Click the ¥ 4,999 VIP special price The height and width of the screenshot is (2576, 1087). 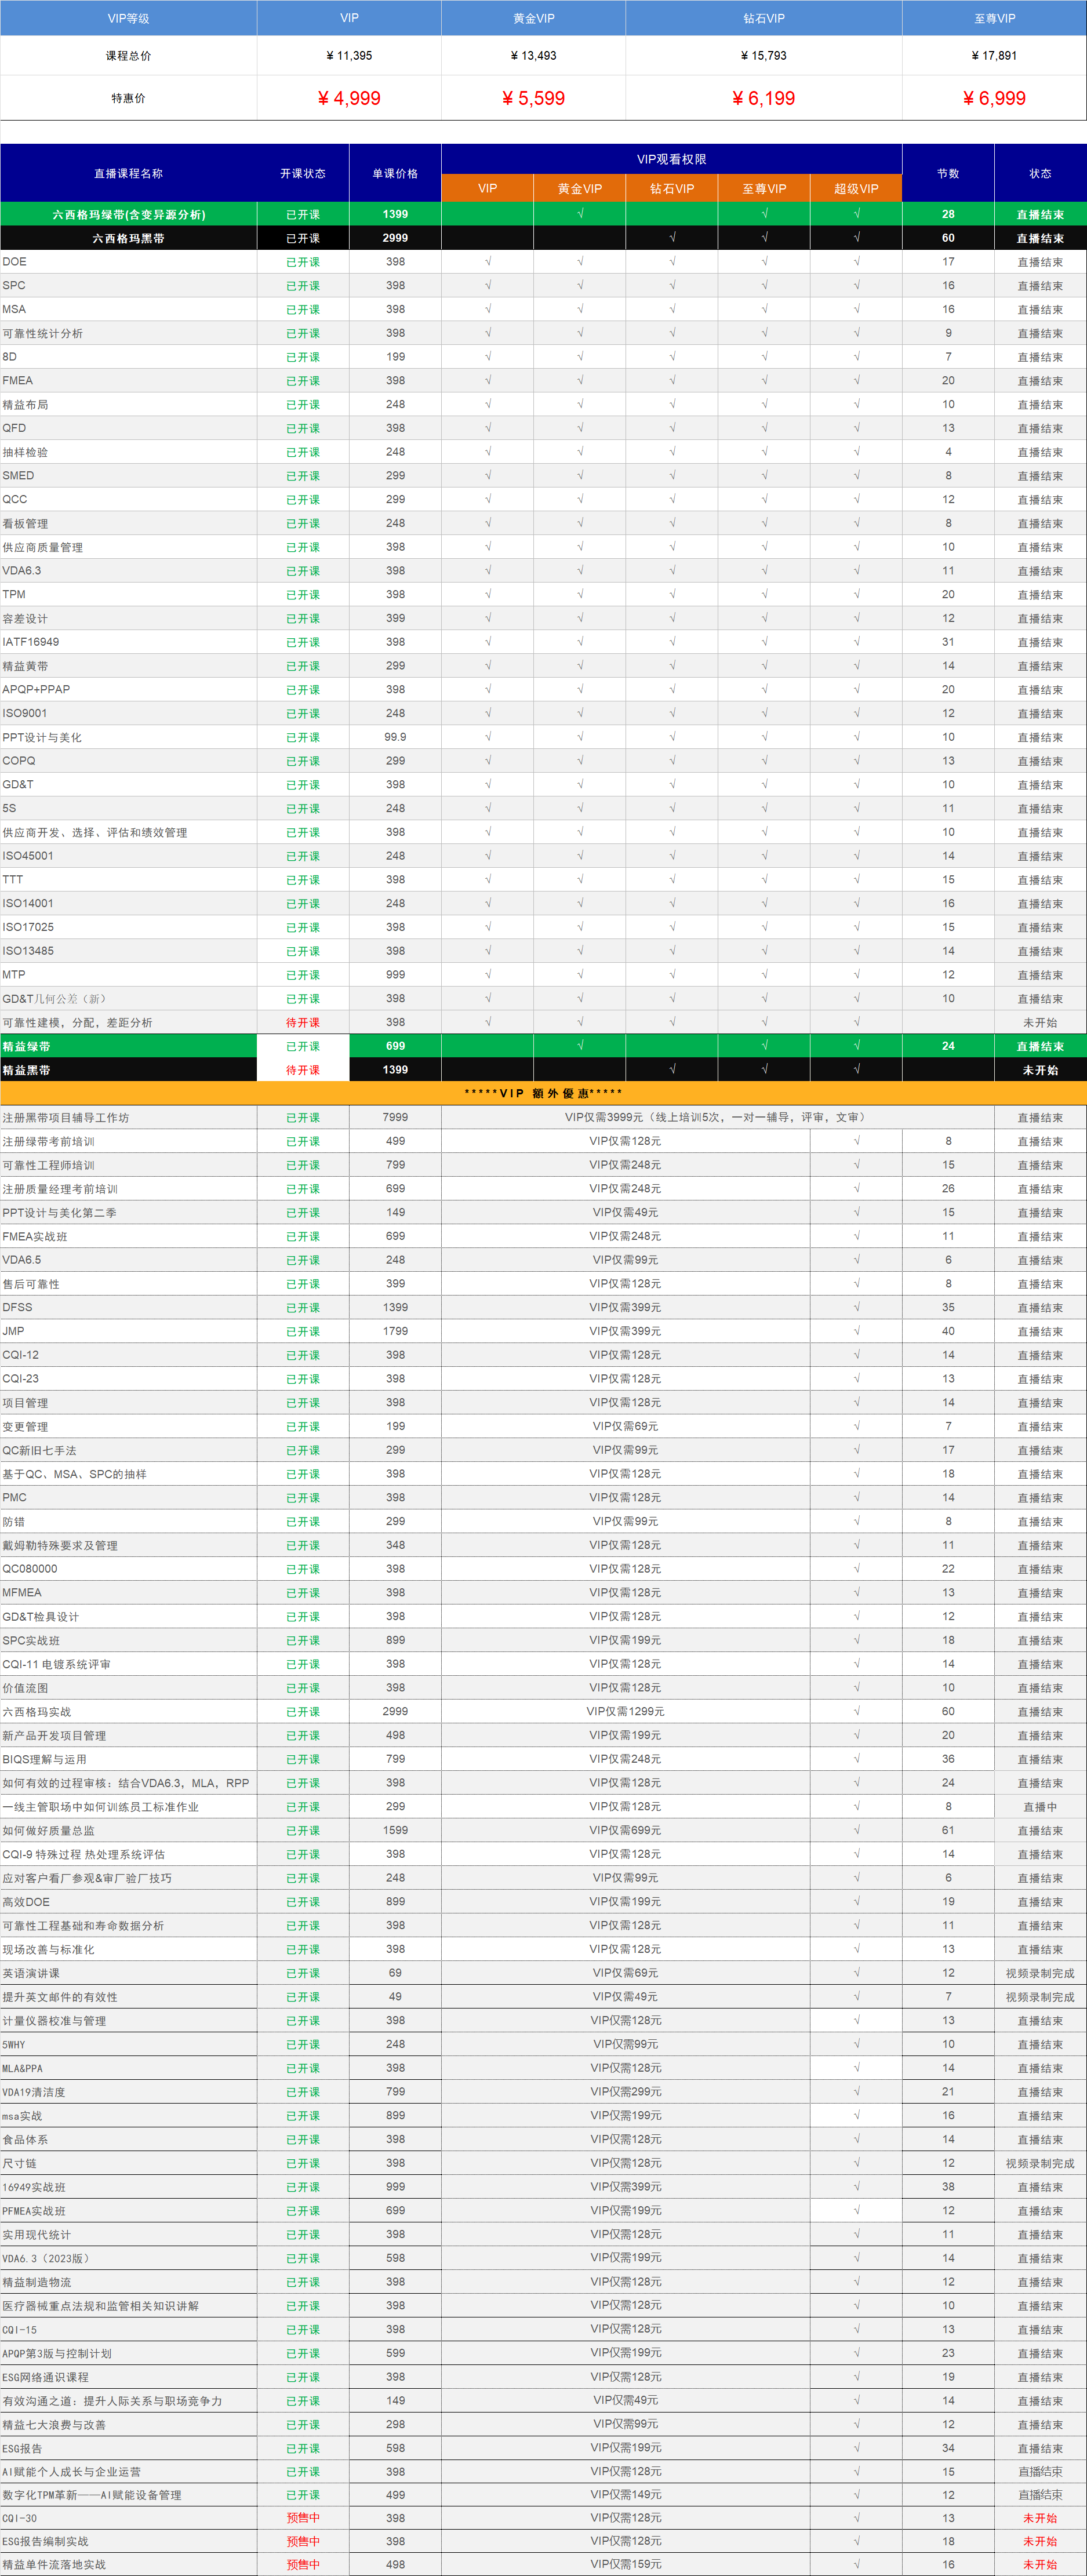coord(348,98)
